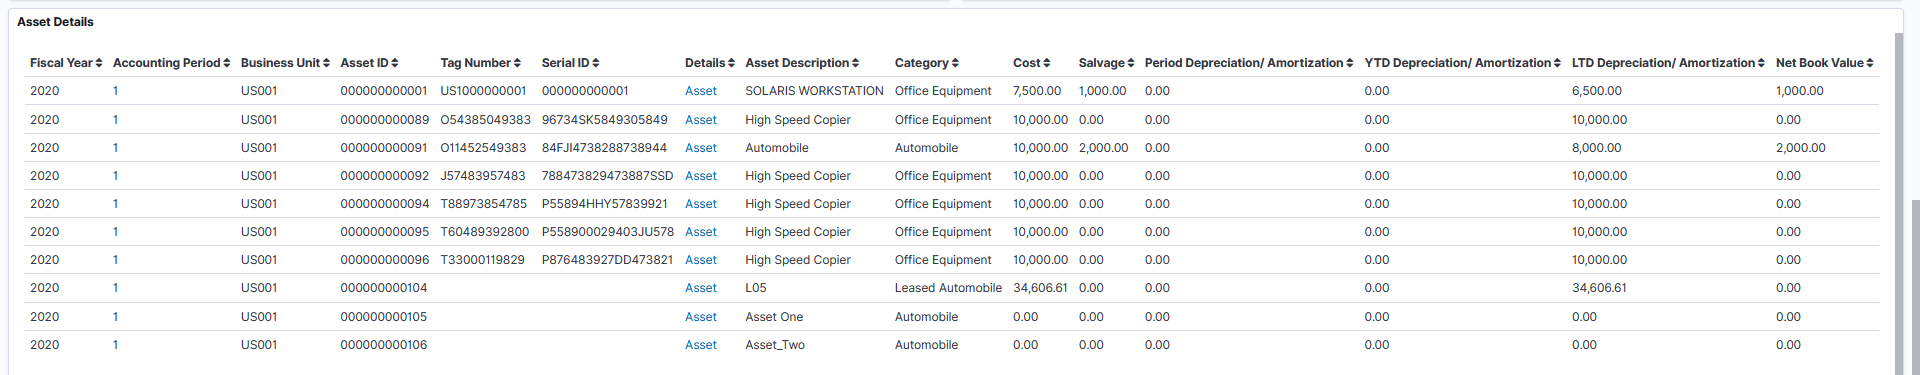Select tag number T88973854785
The image size is (1920, 375).
click(483, 204)
